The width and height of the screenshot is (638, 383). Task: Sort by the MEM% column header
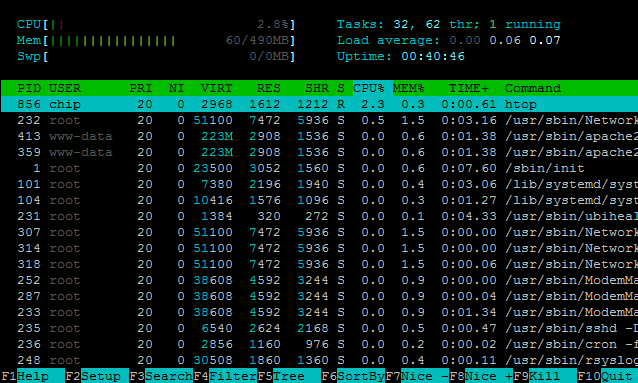[x=409, y=88]
